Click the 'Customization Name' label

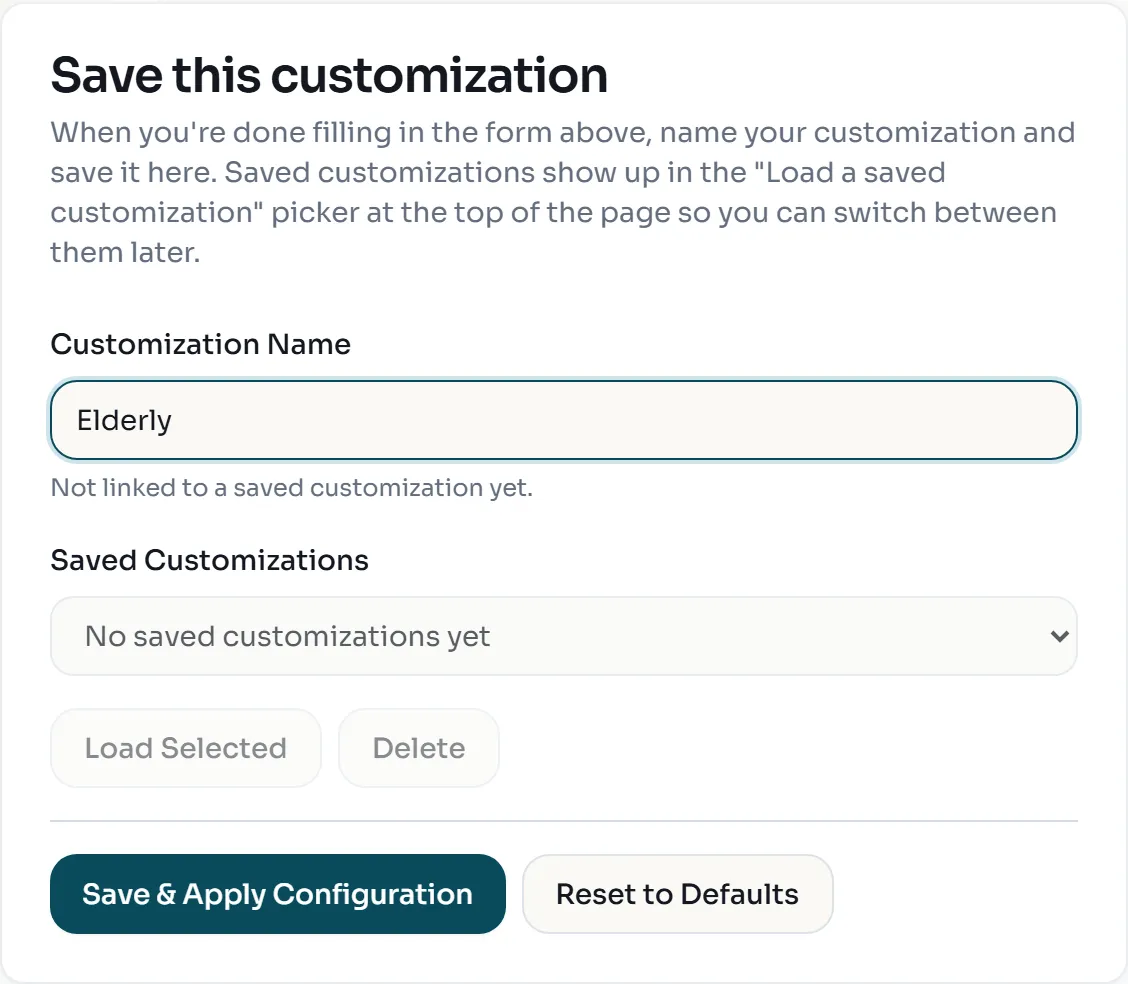pyautogui.click(x=201, y=345)
